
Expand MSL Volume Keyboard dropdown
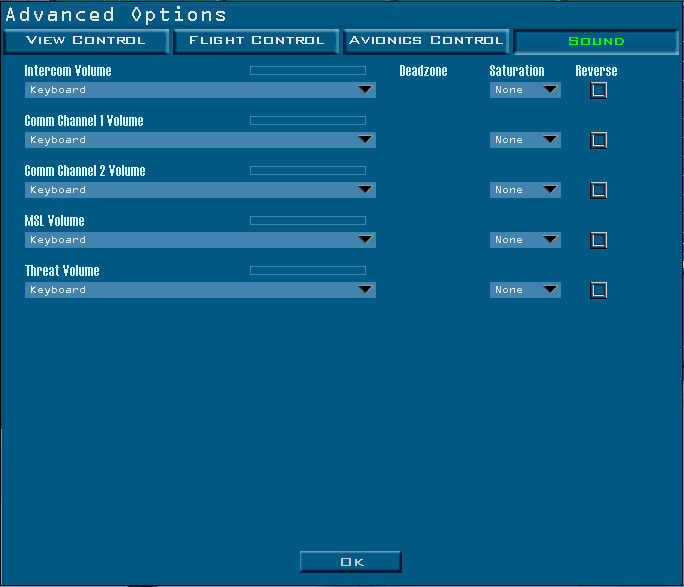click(200, 240)
